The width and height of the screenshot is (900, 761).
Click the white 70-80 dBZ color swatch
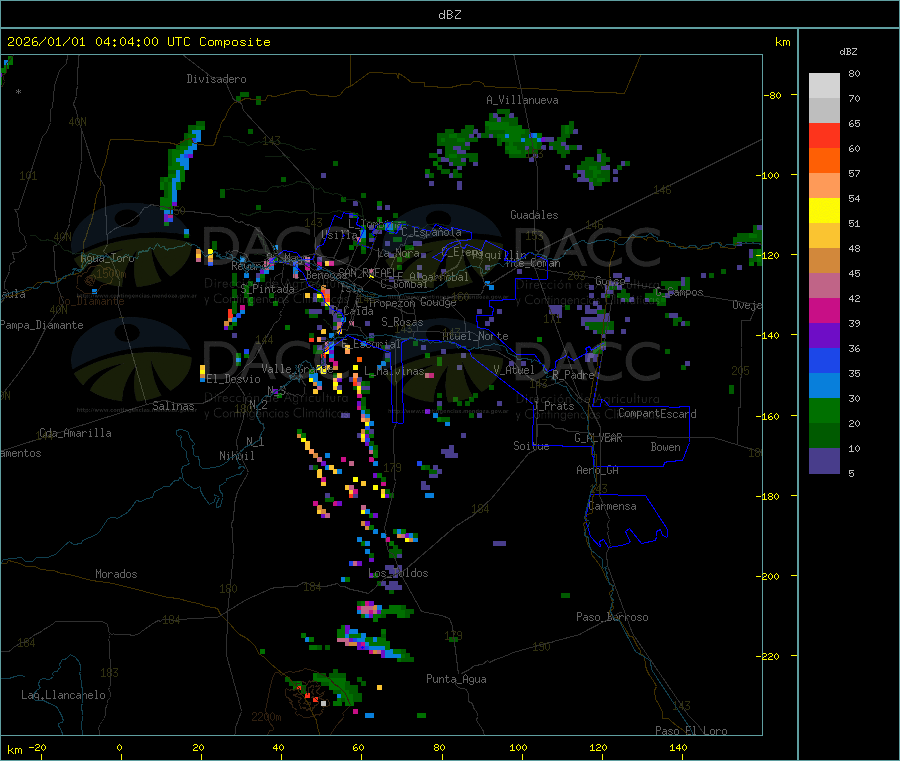pyautogui.click(x=824, y=86)
